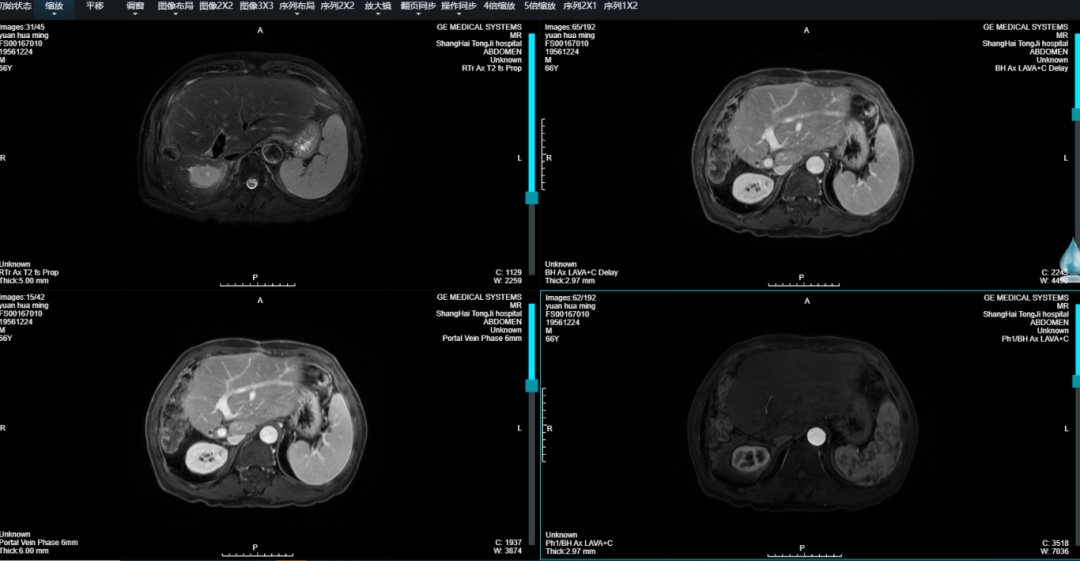The height and width of the screenshot is (561, 1080).
Task: Toggle 翻页同步 page sync
Action: point(418,6)
